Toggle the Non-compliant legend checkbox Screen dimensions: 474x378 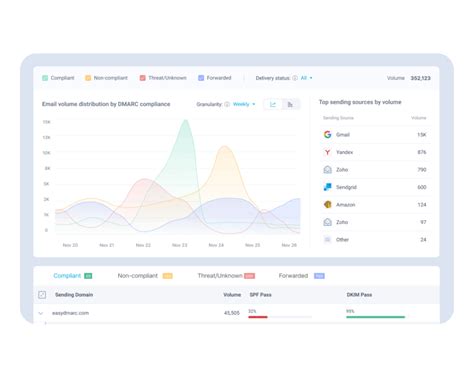pyautogui.click(x=88, y=78)
